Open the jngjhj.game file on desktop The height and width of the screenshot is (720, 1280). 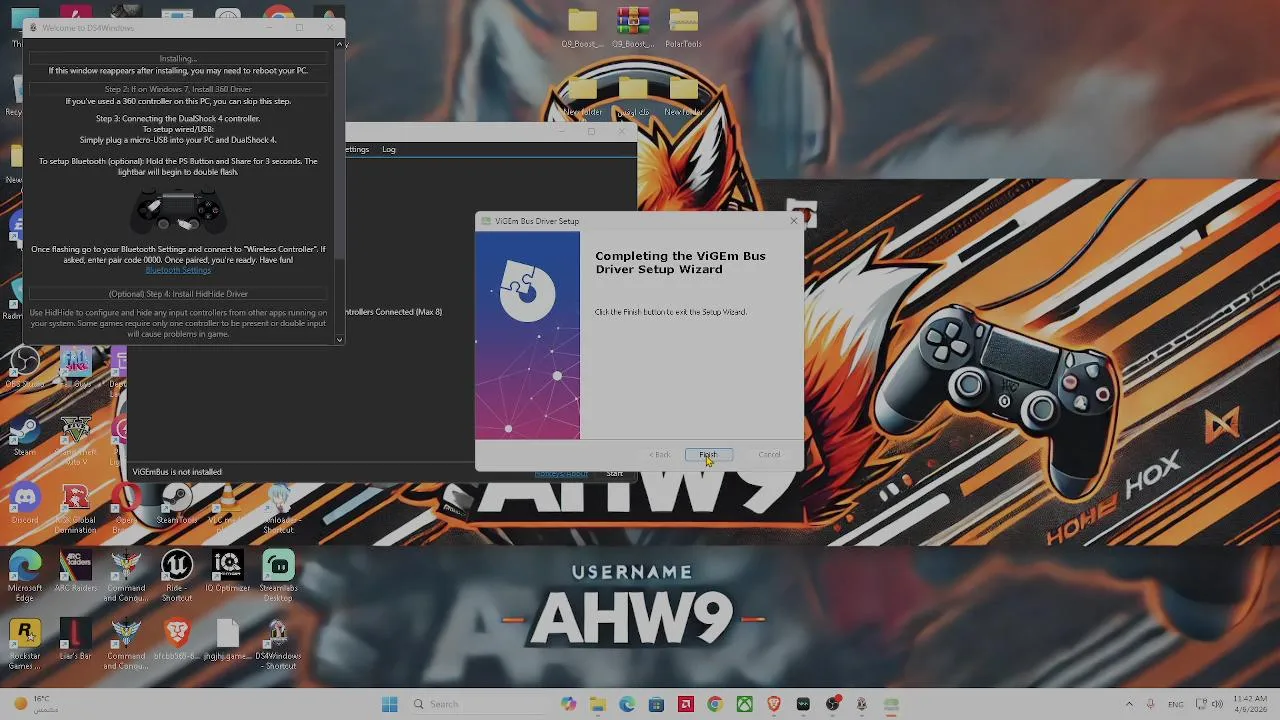(228, 640)
